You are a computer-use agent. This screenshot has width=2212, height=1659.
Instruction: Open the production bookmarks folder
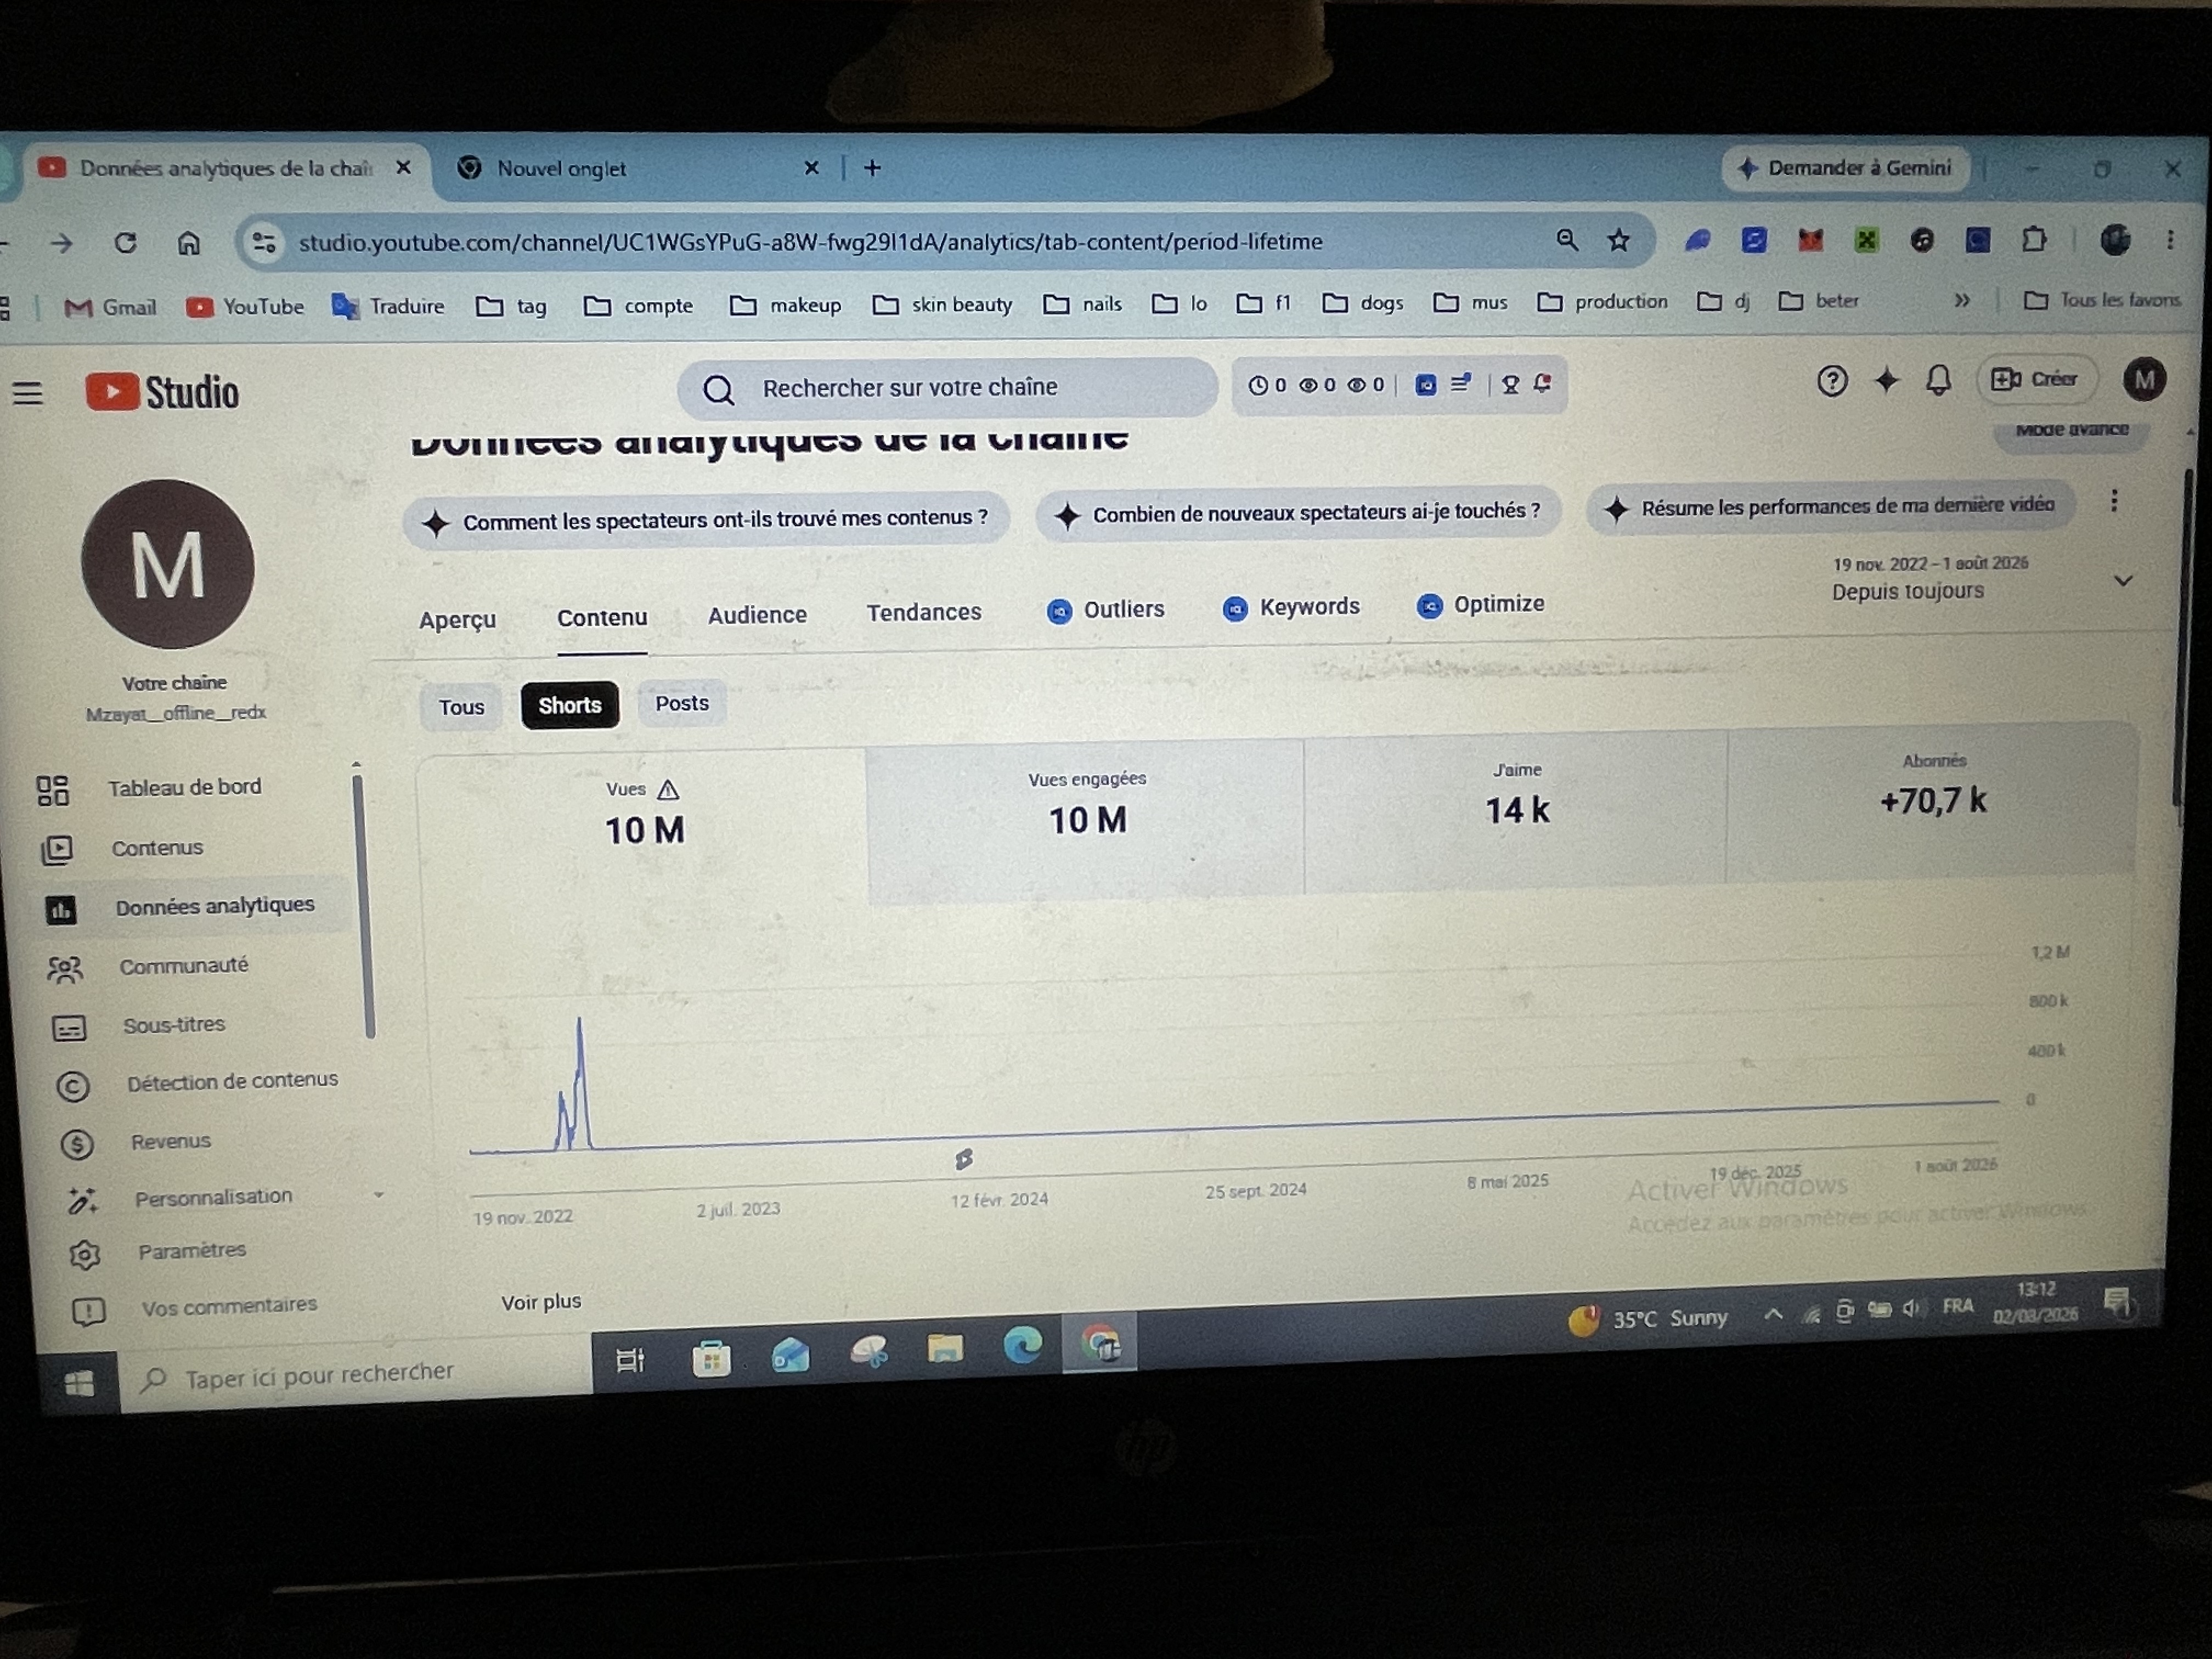pos(1603,302)
